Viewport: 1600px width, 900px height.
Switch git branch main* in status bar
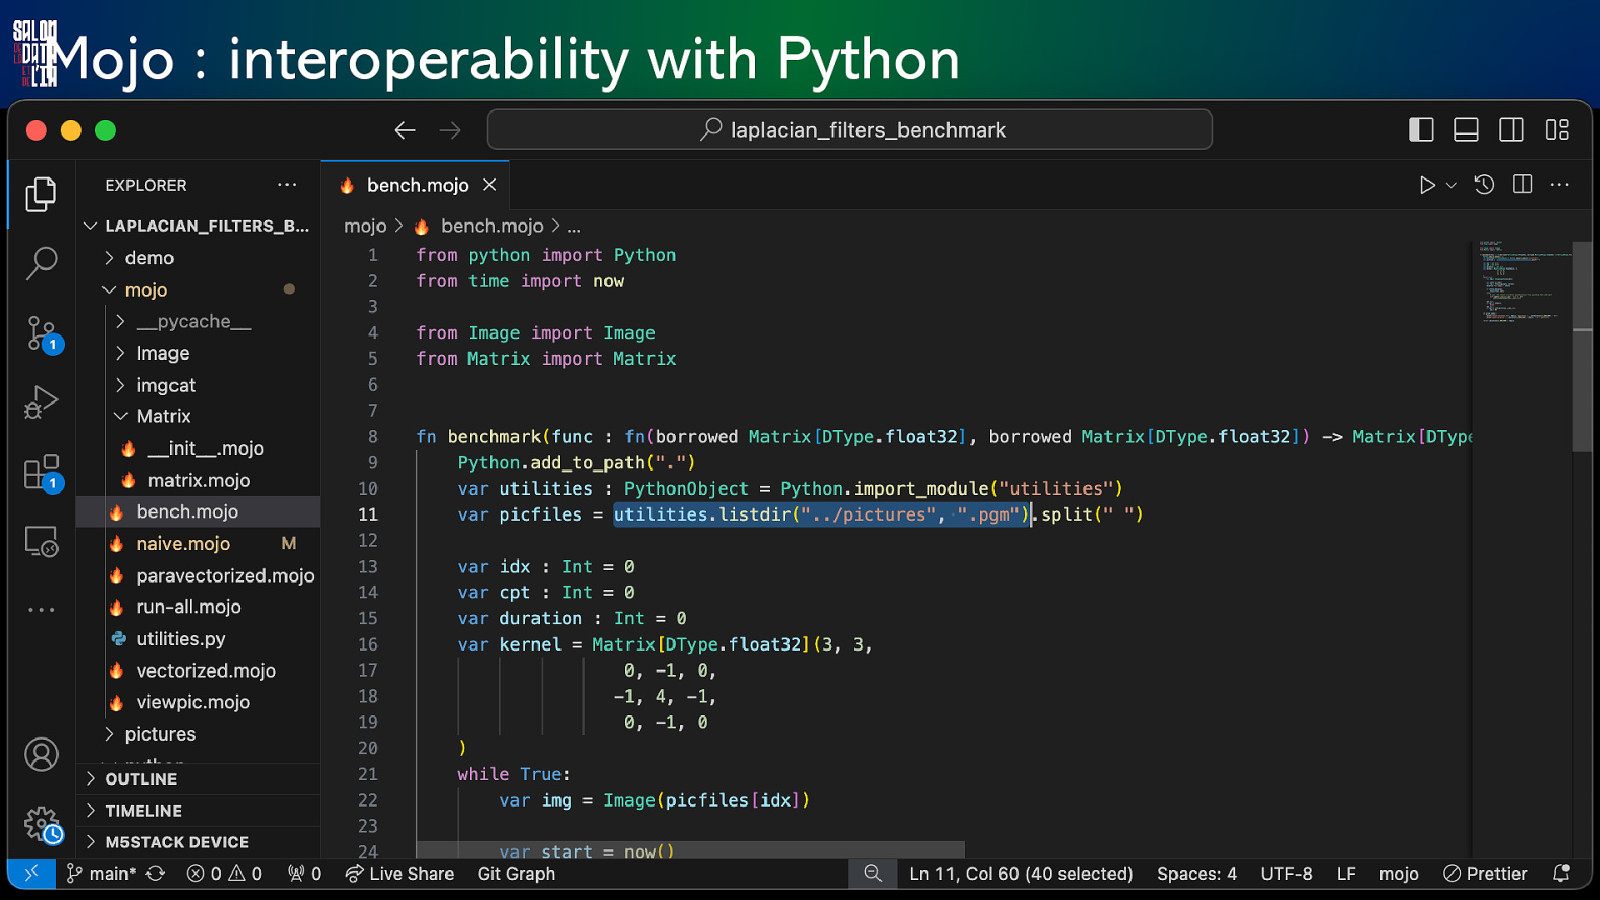pyautogui.click(x=101, y=874)
